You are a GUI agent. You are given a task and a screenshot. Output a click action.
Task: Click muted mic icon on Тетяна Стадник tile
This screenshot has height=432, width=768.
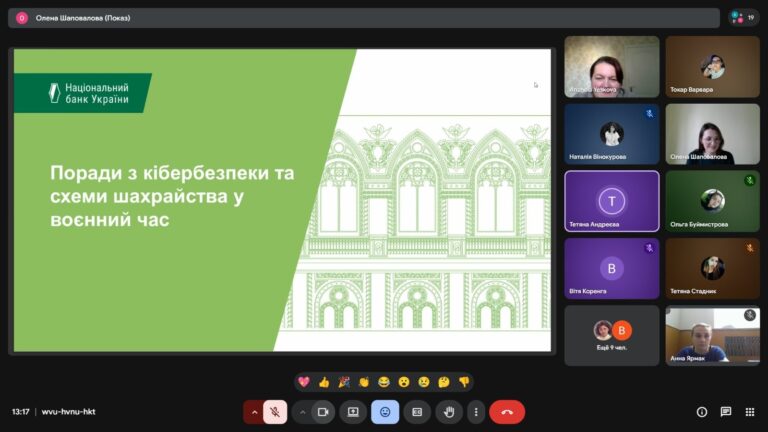tap(749, 248)
